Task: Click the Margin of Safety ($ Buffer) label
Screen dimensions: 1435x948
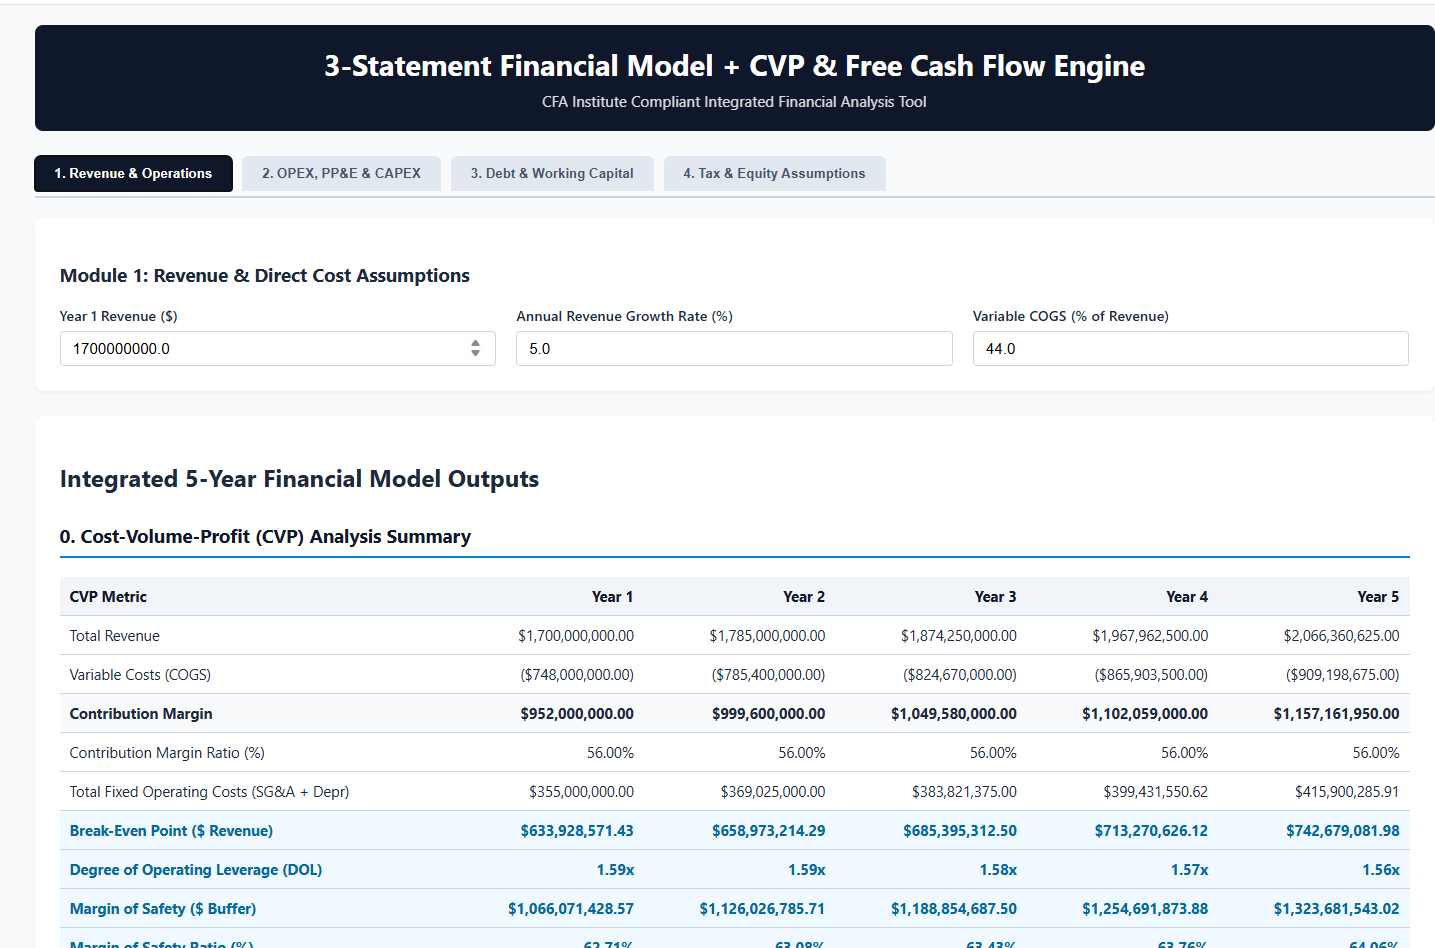Action: tap(163, 909)
